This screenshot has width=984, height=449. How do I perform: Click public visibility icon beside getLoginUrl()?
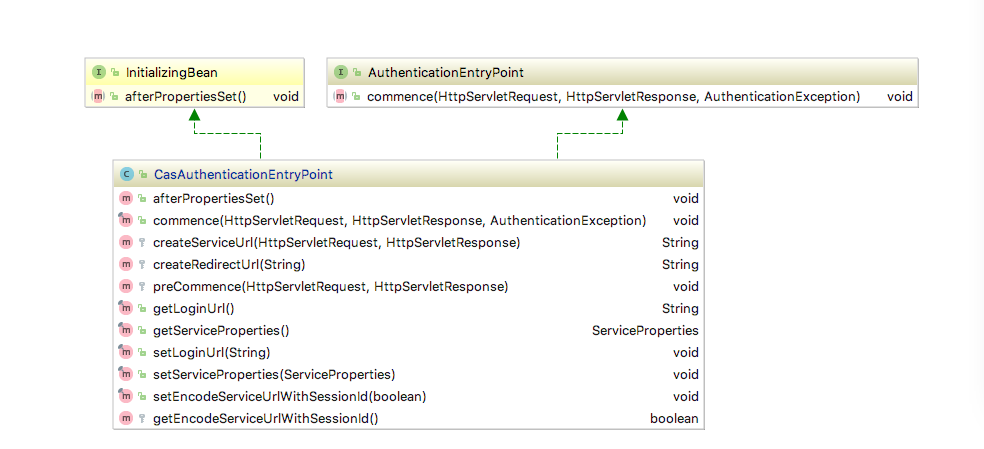click(x=142, y=308)
